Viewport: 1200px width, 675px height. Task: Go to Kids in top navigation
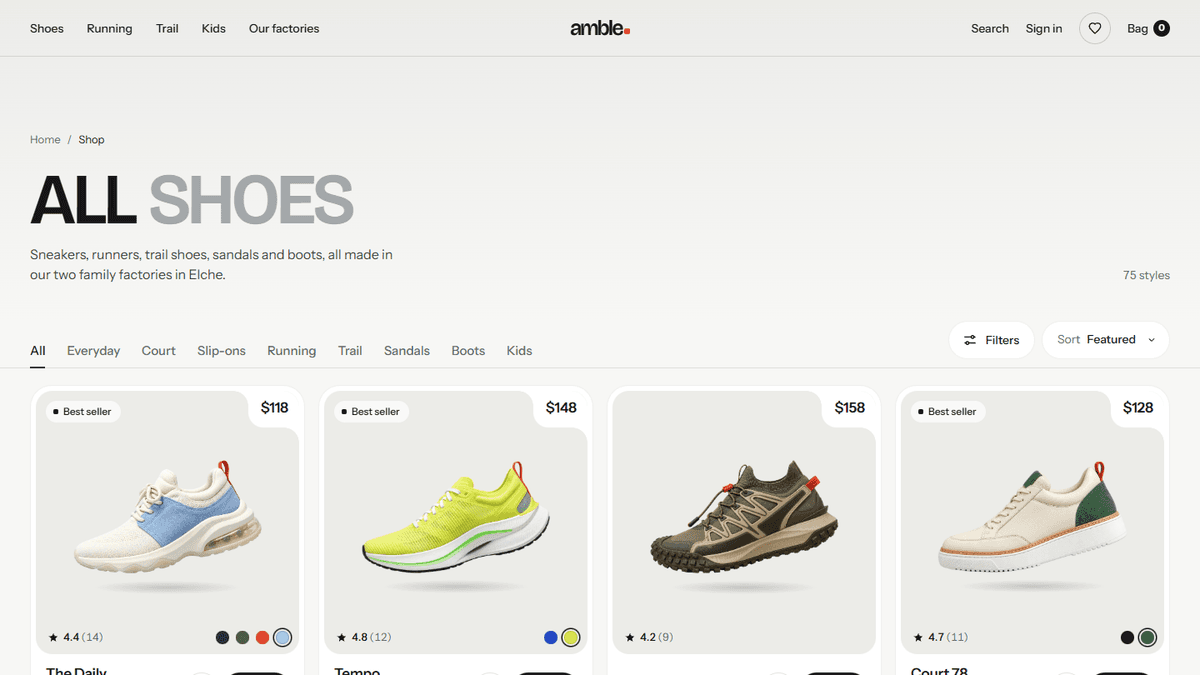(x=214, y=28)
